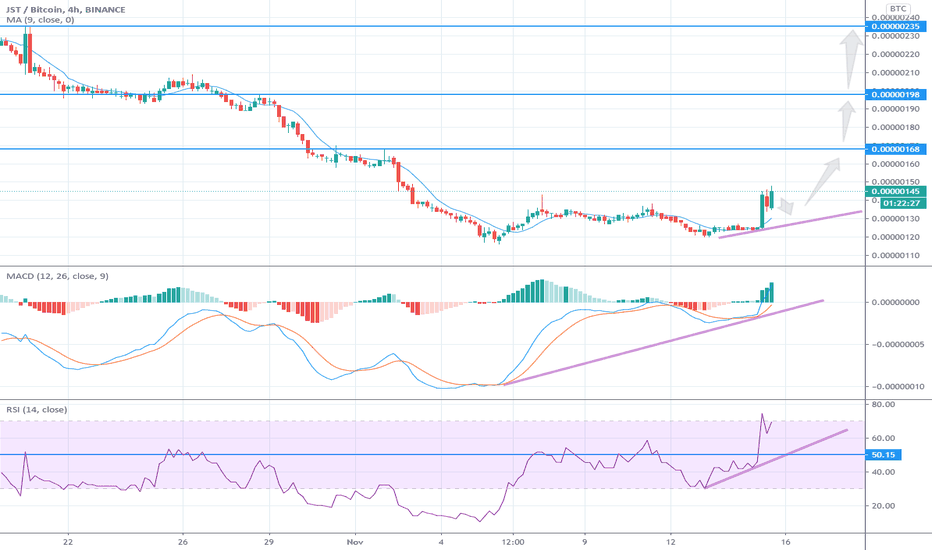Viewport: 932px width, 550px height.
Task: Click the 0.00000160 price axis value
Action: pyautogui.click(x=896, y=164)
